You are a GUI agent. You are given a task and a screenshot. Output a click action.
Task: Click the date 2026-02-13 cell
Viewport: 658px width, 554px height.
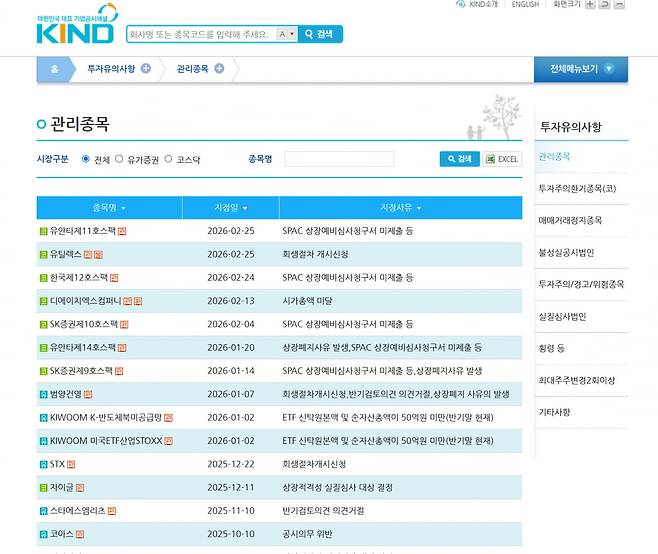pos(231,301)
